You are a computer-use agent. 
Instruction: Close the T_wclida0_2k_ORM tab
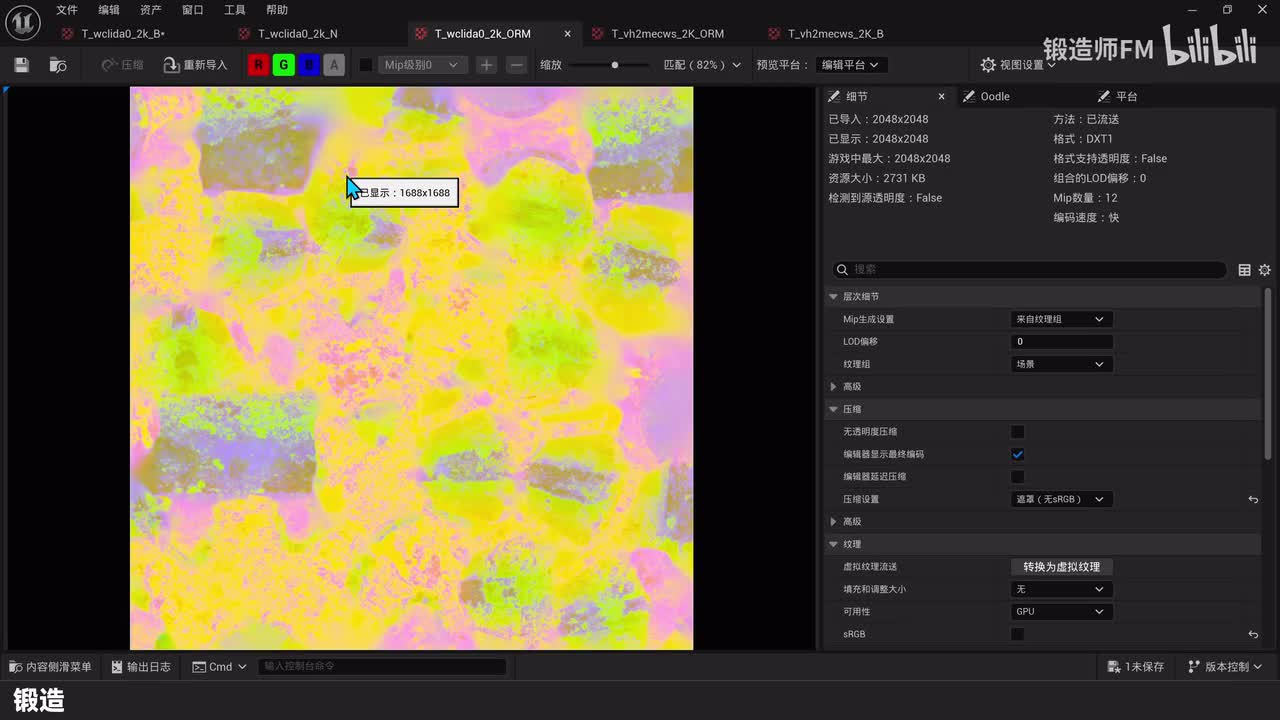tap(567, 34)
